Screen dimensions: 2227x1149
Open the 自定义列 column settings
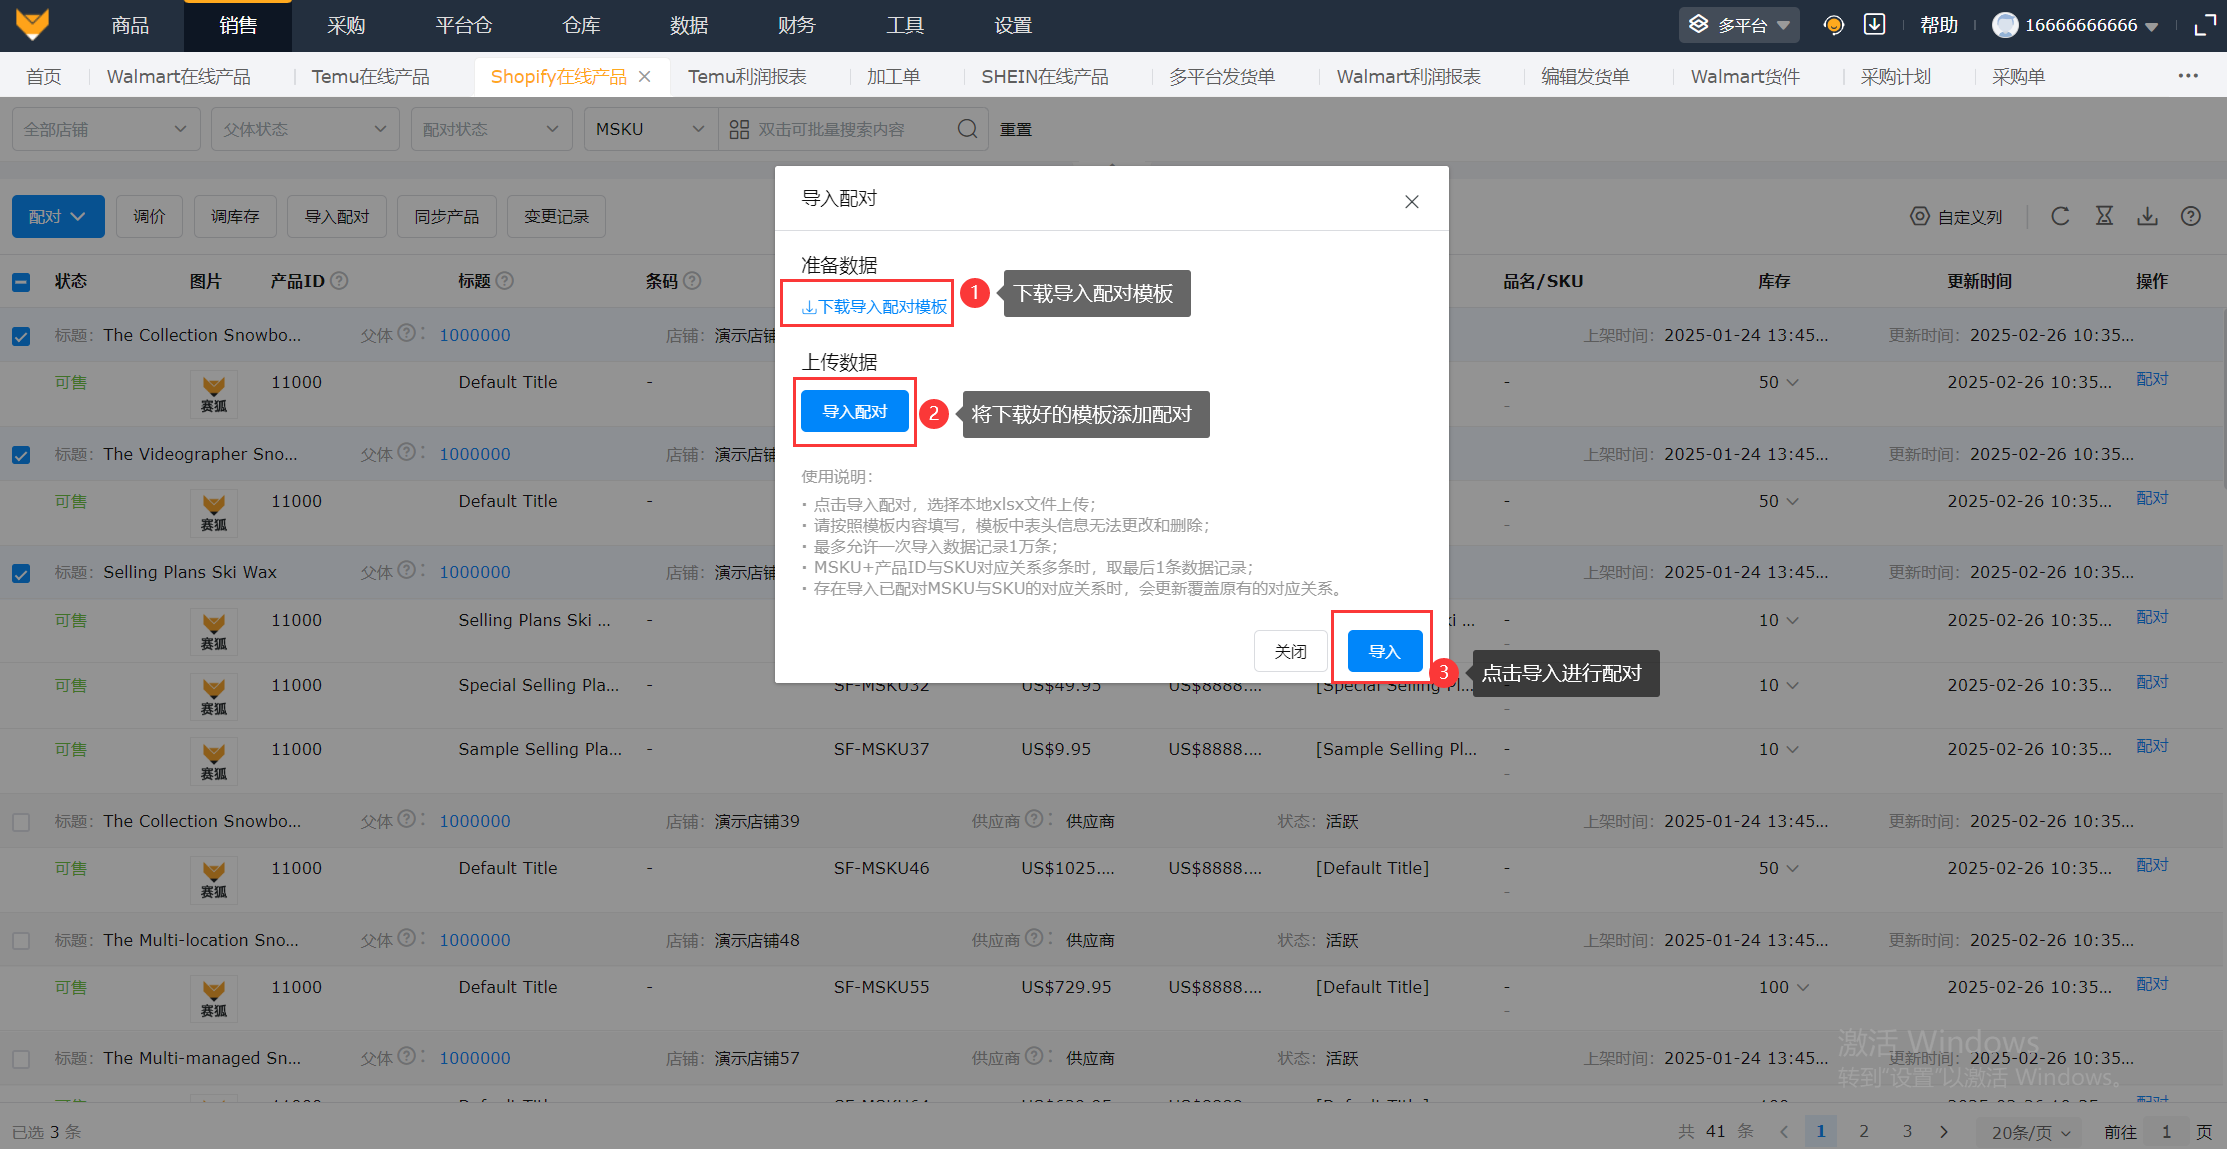(x=1957, y=216)
